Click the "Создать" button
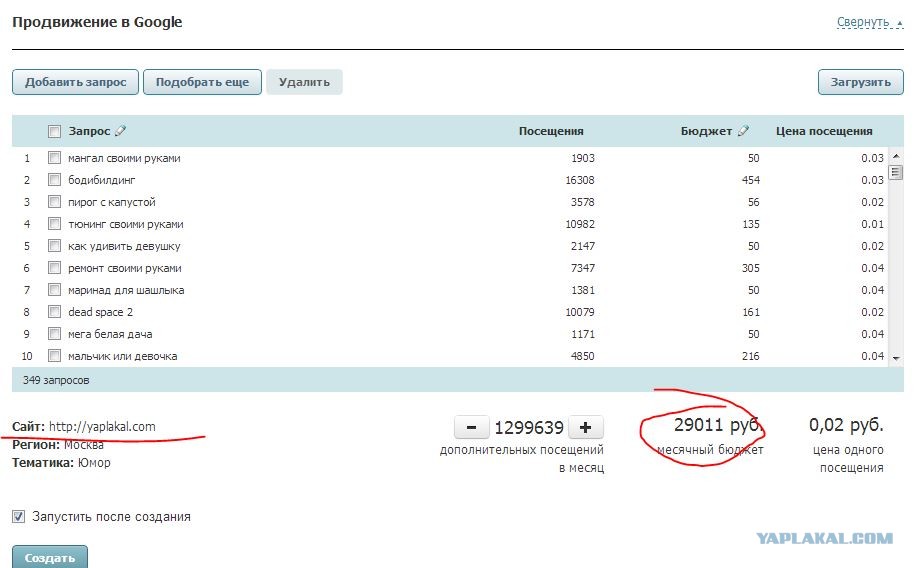This screenshot has height=568, width=919. pos(50,557)
